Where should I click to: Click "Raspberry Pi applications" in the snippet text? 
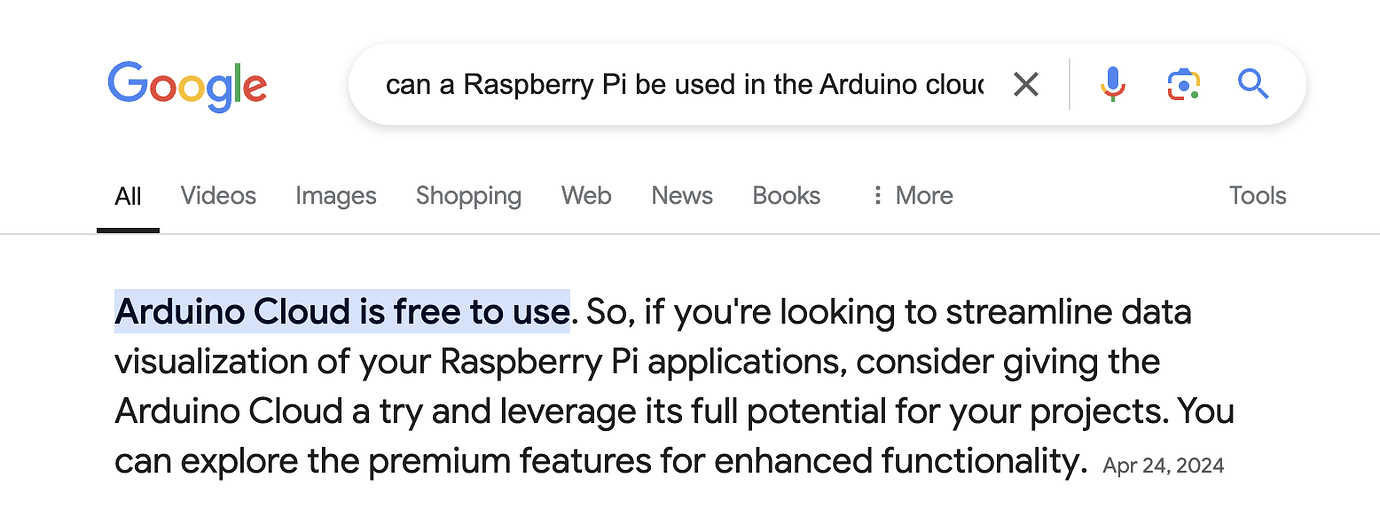point(645,362)
